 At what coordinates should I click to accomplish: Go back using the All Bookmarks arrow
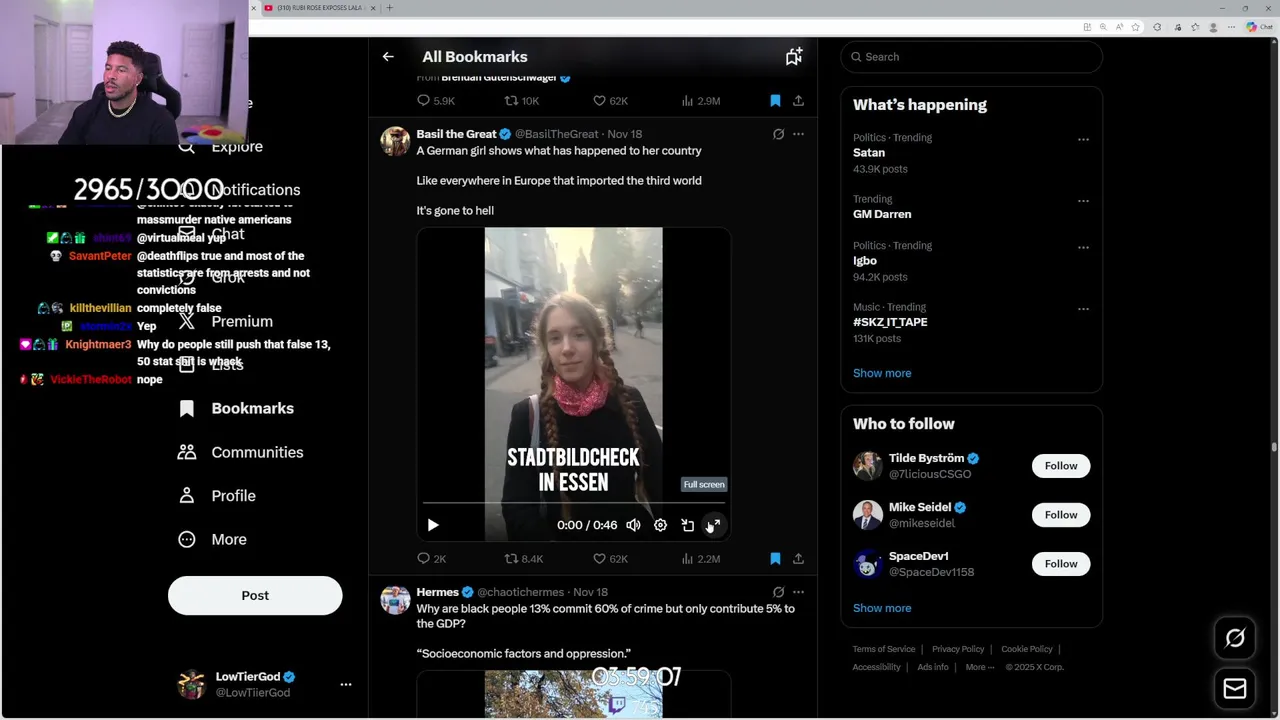click(x=388, y=57)
